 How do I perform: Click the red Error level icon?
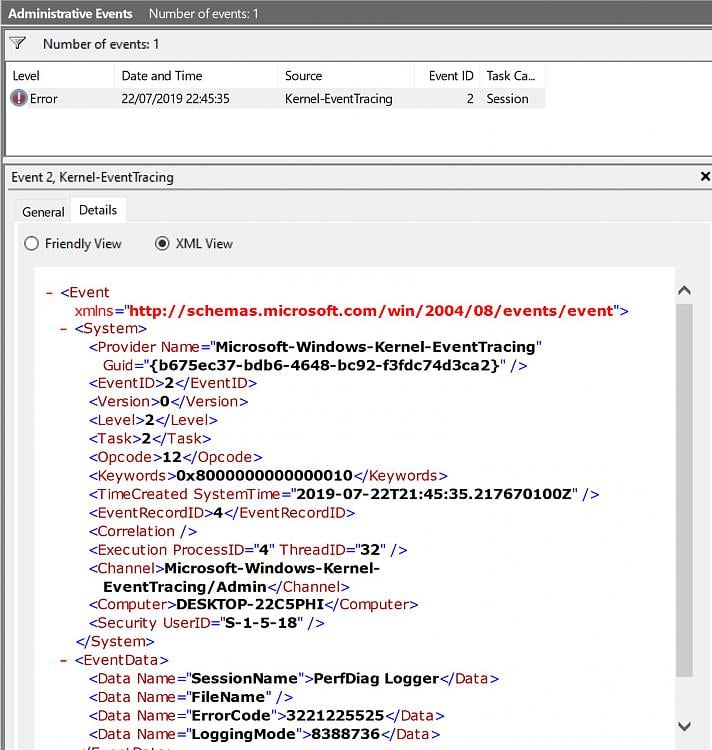(x=18, y=98)
